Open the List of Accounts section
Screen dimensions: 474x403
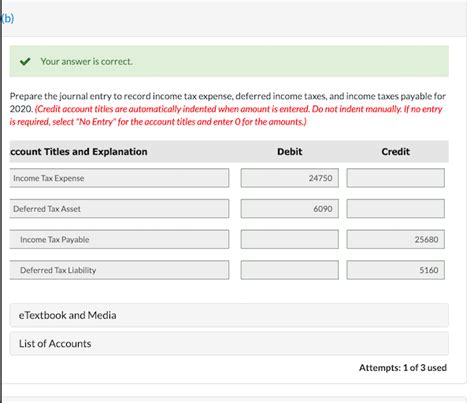tap(229, 344)
